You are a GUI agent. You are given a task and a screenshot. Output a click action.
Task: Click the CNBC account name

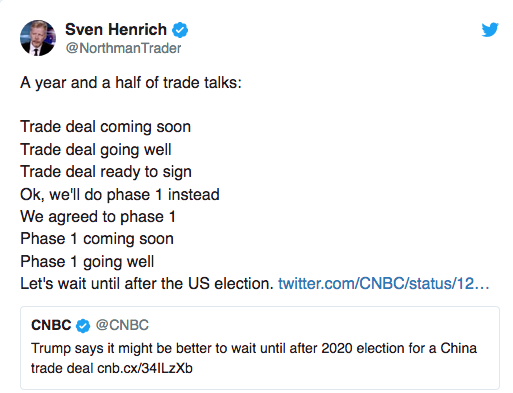[51, 325]
